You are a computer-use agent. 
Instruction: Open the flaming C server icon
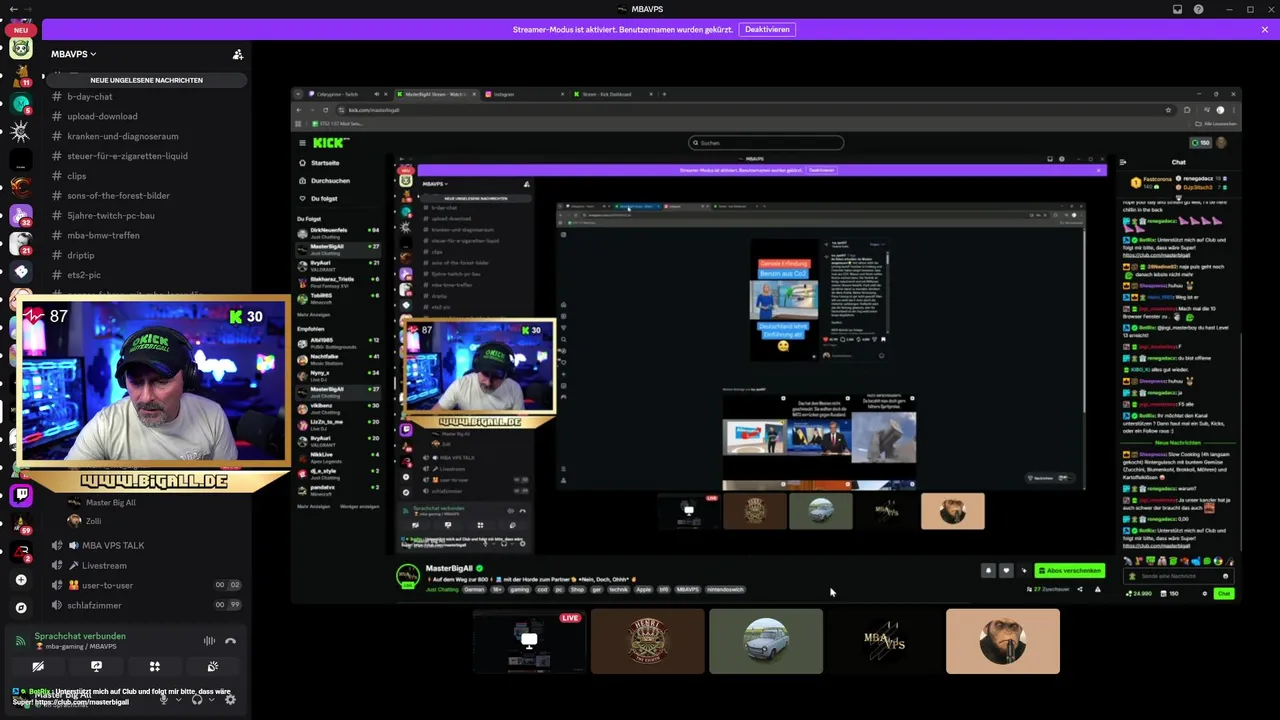tap(21, 187)
